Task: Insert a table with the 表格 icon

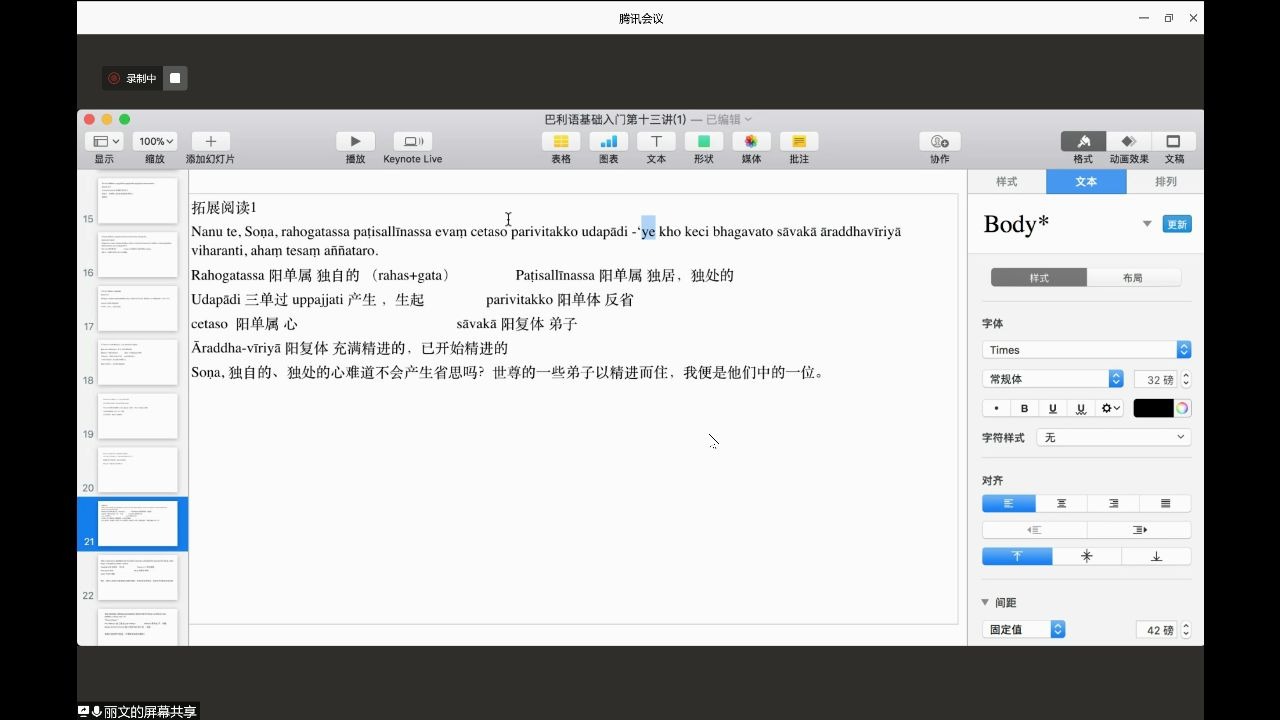Action: tap(561, 142)
